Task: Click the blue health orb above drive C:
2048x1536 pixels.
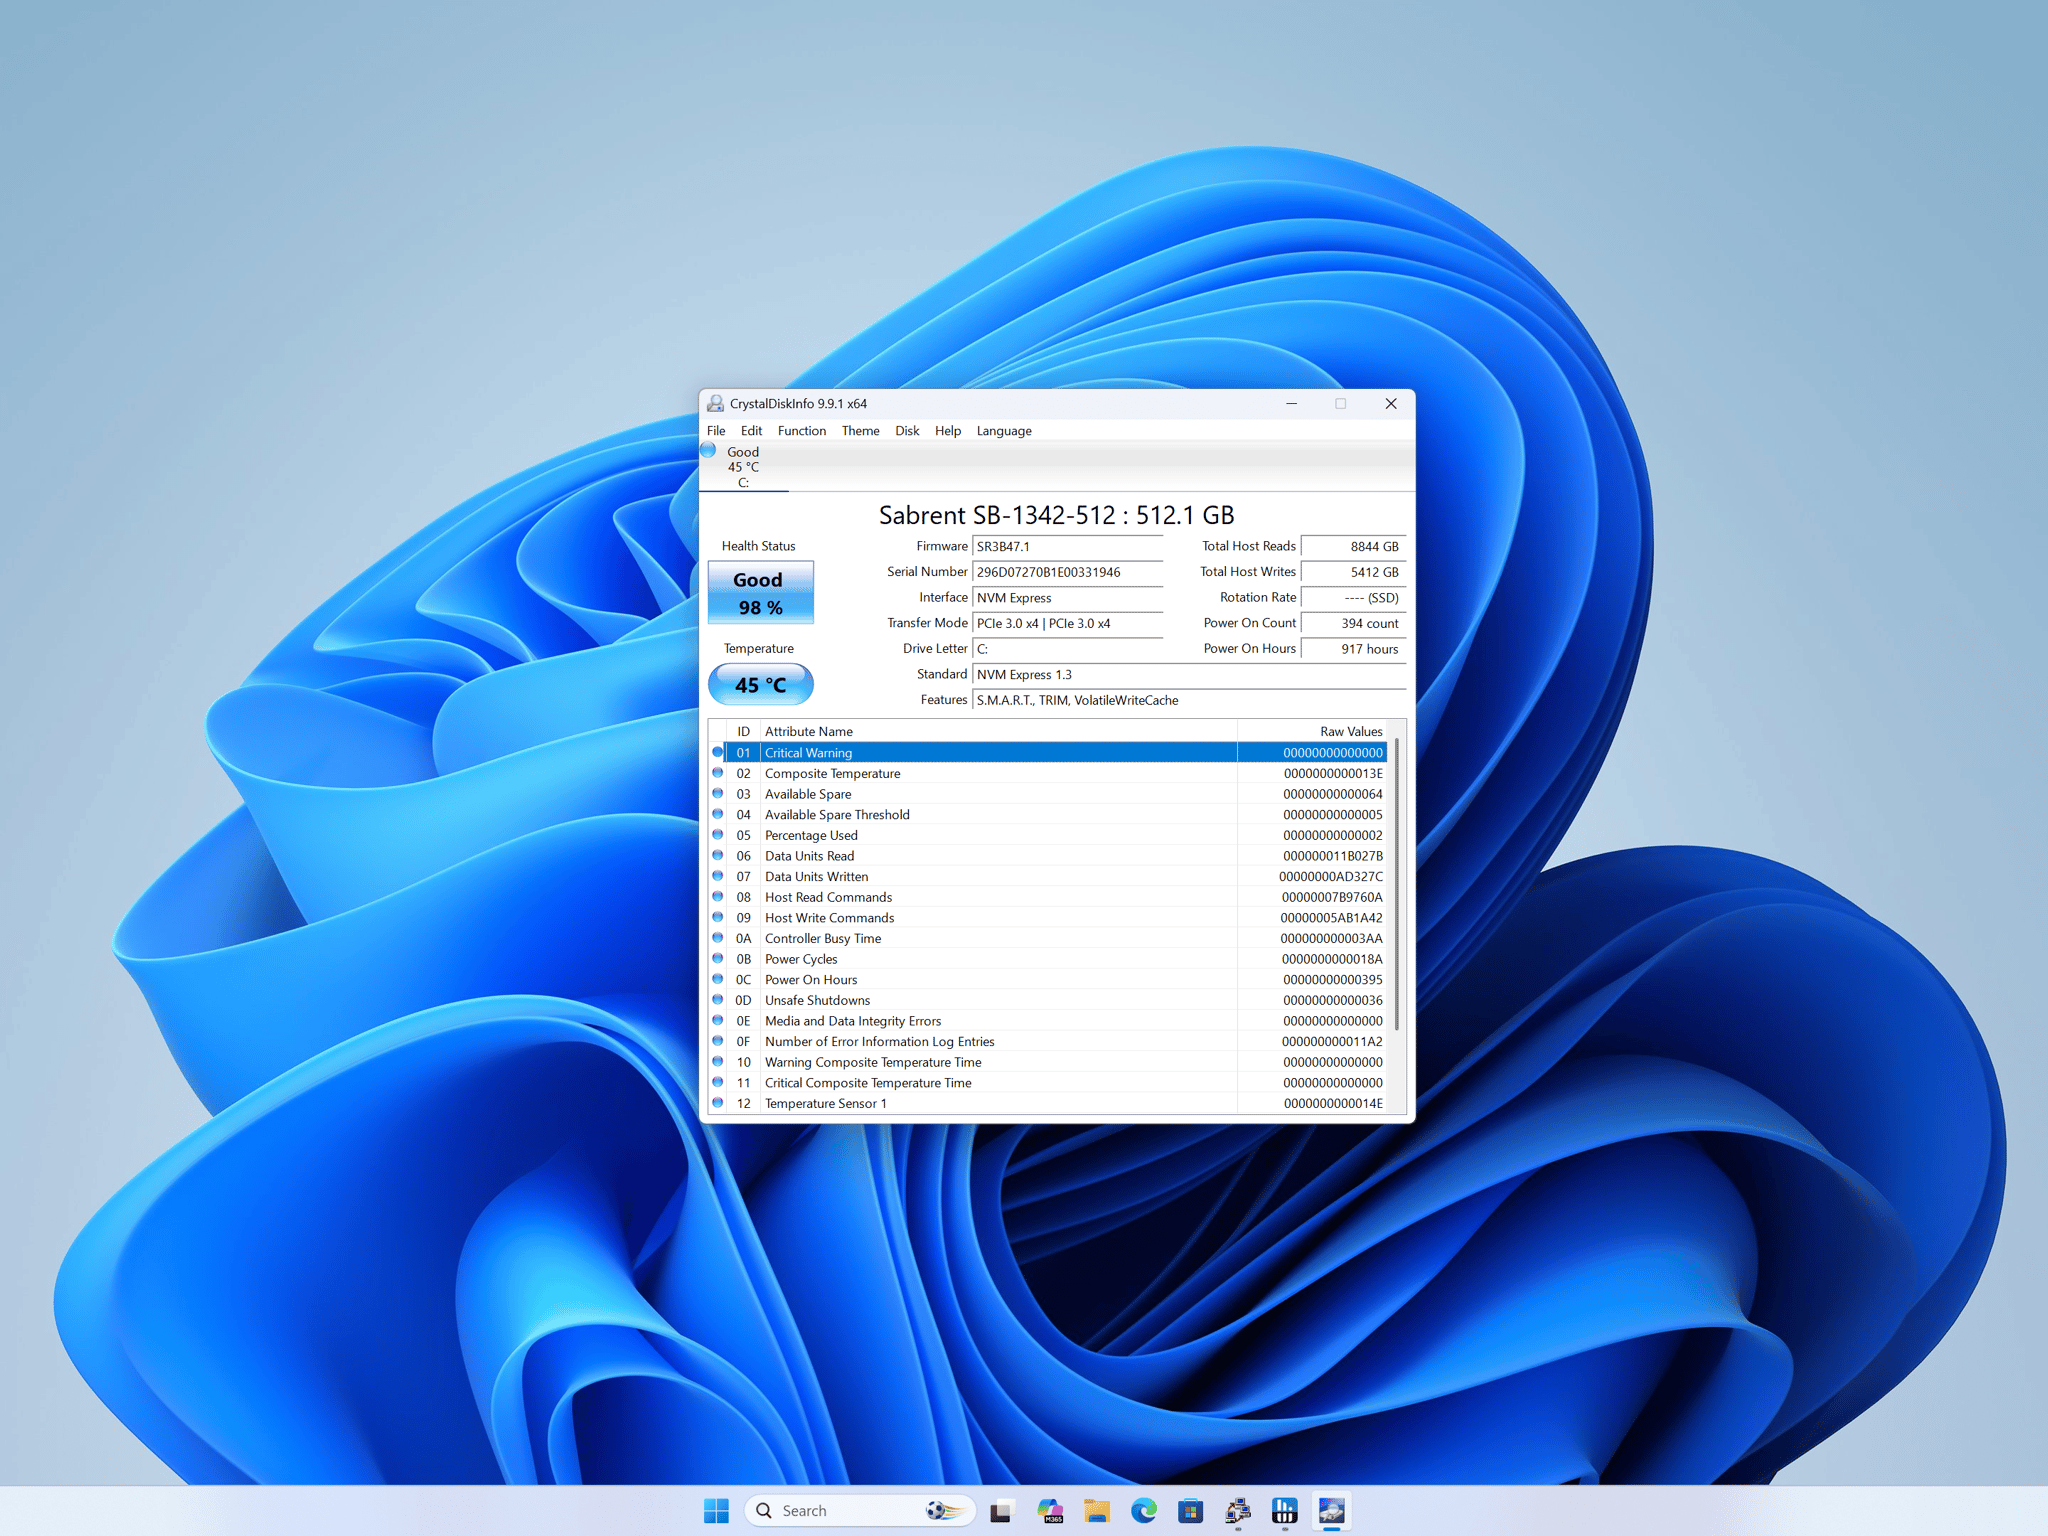Action: 708,450
